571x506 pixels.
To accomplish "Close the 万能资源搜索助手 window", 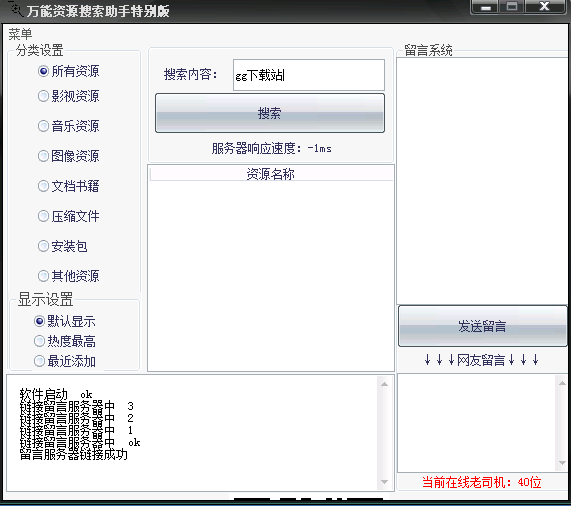I will (545, 7).
